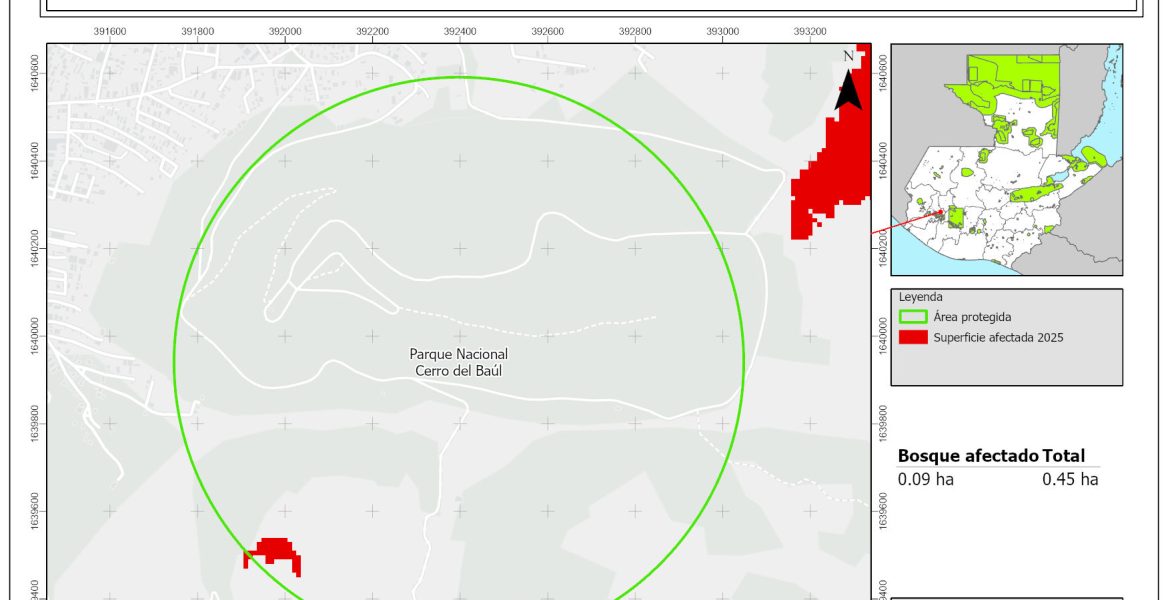The width and height of the screenshot is (1170, 600).
Task: Click the green "Área protegida" legend symbol
Action: click(x=912, y=317)
